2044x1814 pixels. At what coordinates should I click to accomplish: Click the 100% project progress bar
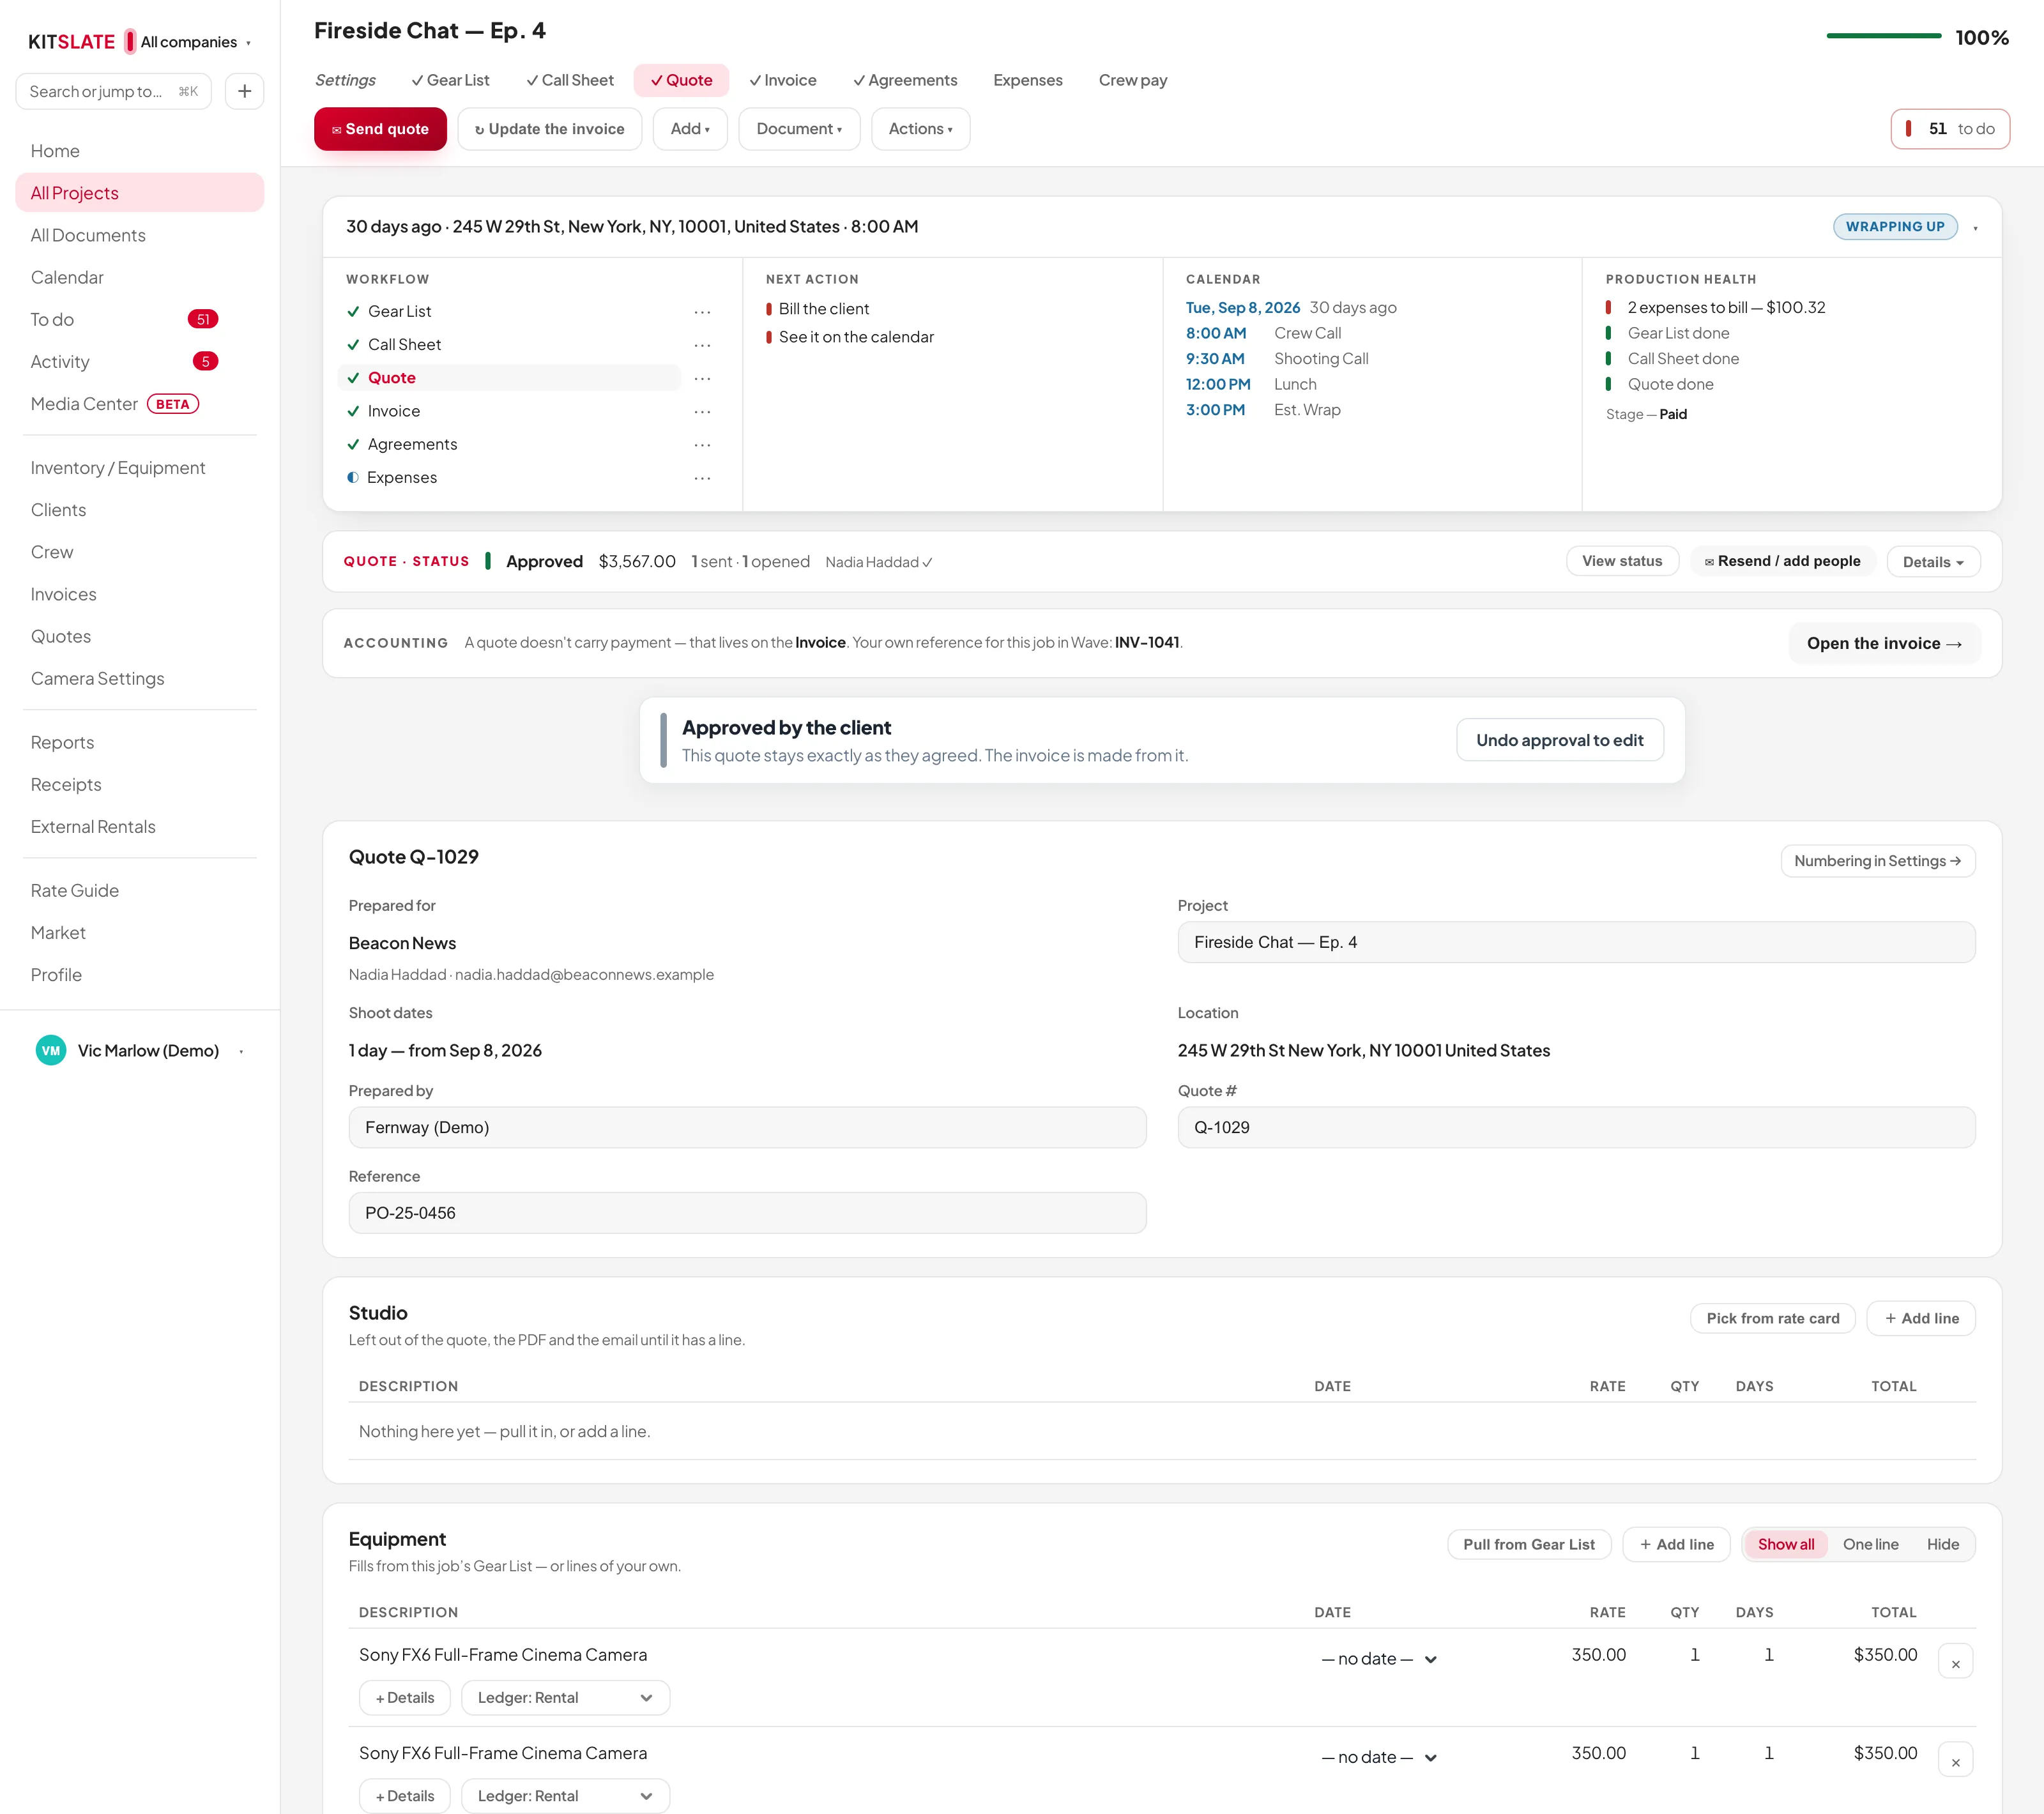tap(1883, 37)
